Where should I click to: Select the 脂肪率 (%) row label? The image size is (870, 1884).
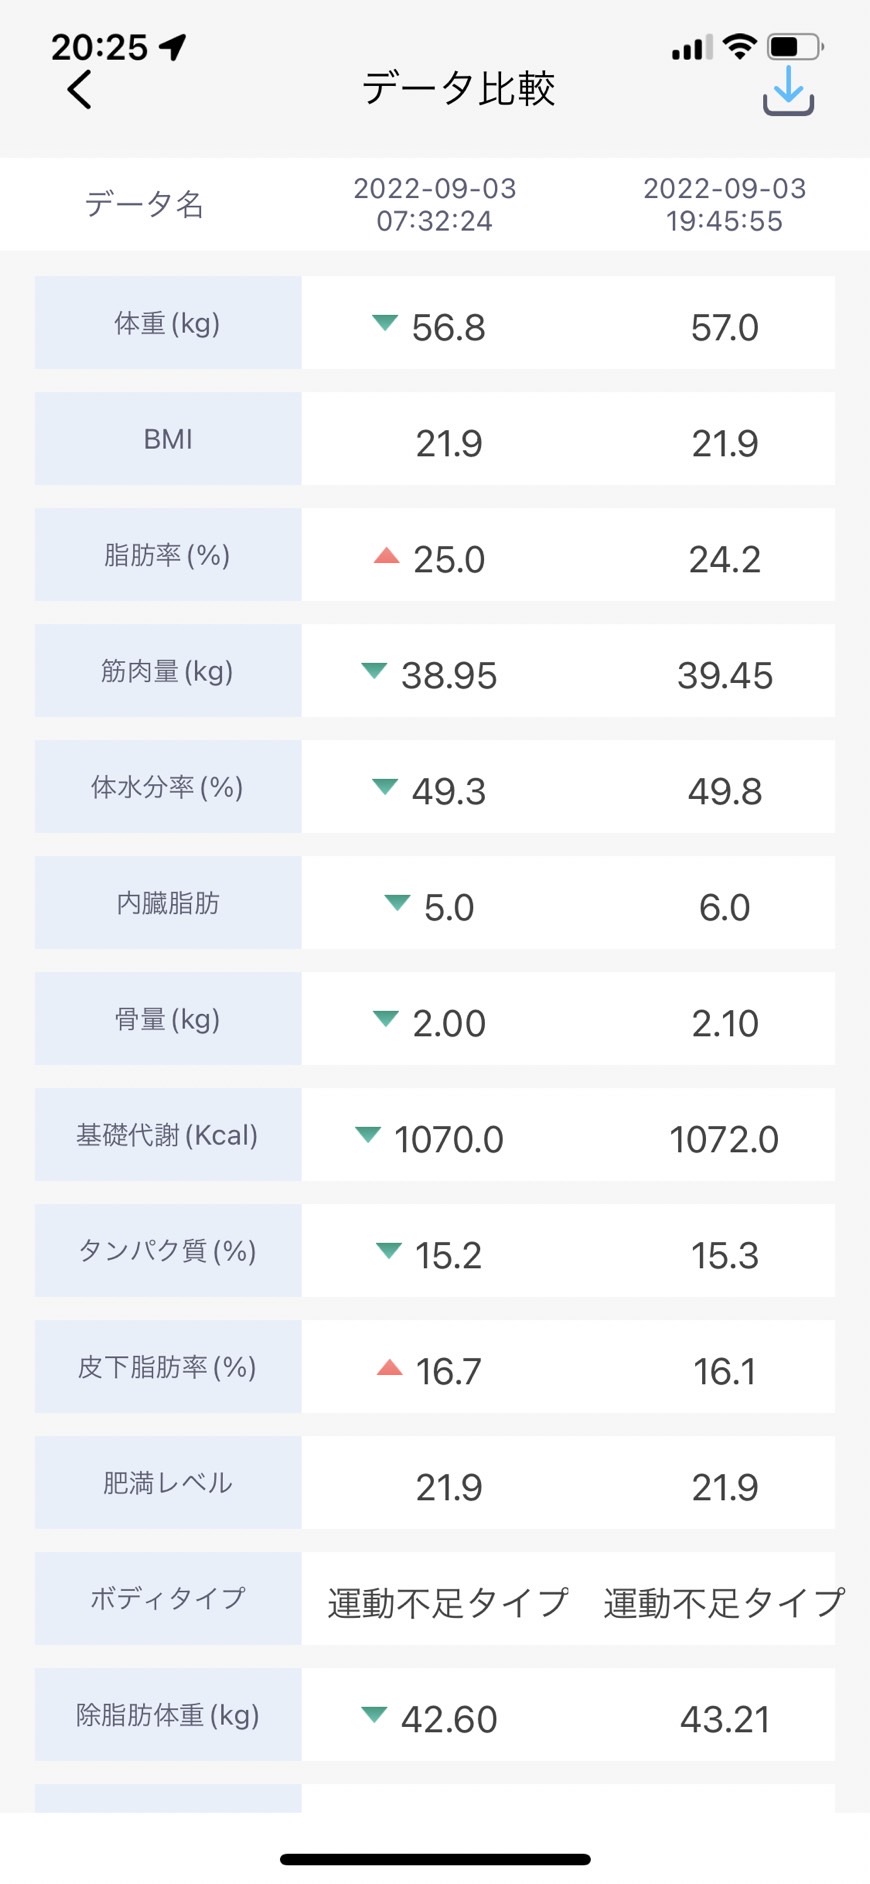pyautogui.click(x=168, y=555)
